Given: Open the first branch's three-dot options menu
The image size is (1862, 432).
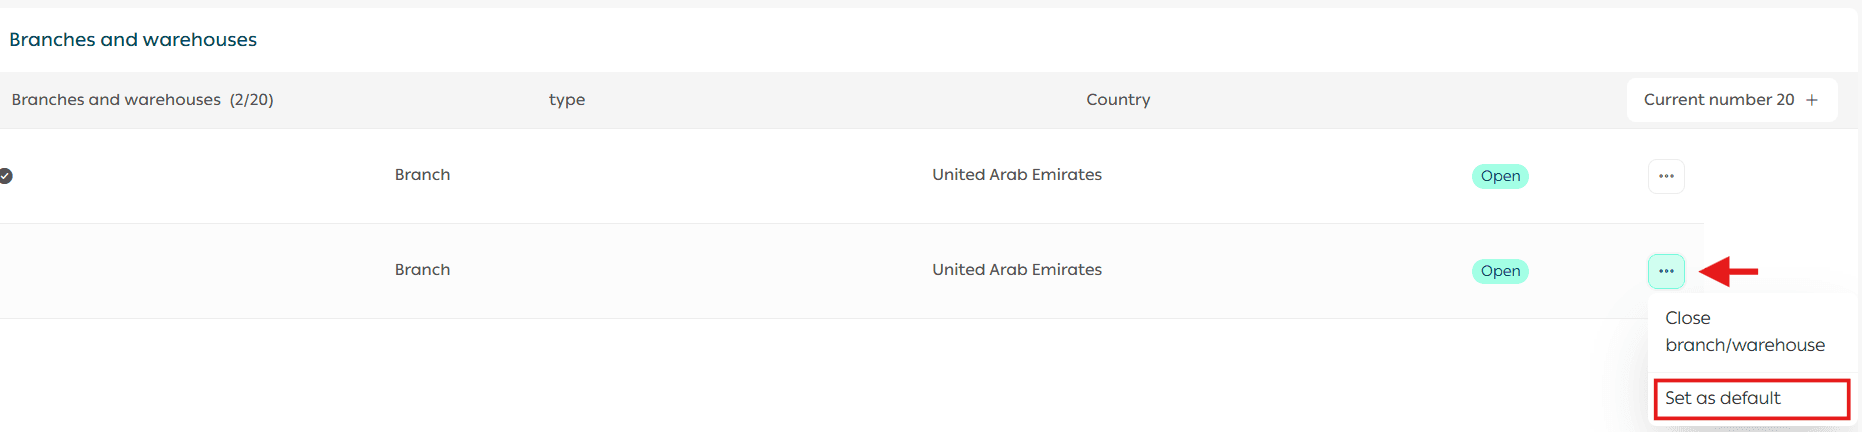Looking at the screenshot, I should (1666, 176).
